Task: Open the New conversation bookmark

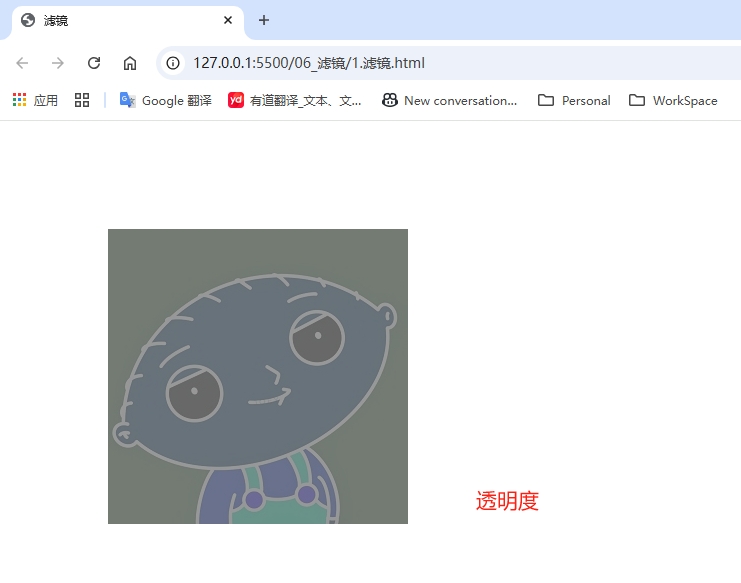Action: coord(449,100)
